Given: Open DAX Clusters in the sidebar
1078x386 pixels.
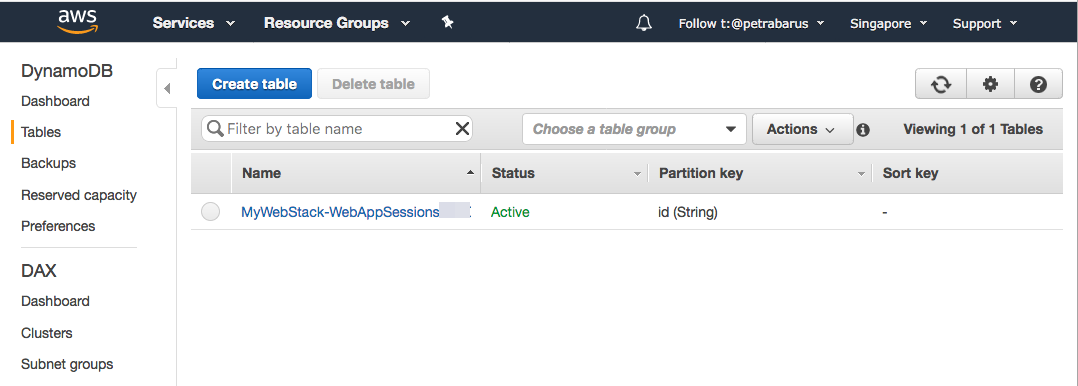Looking at the screenshot, I should (47, 333).
